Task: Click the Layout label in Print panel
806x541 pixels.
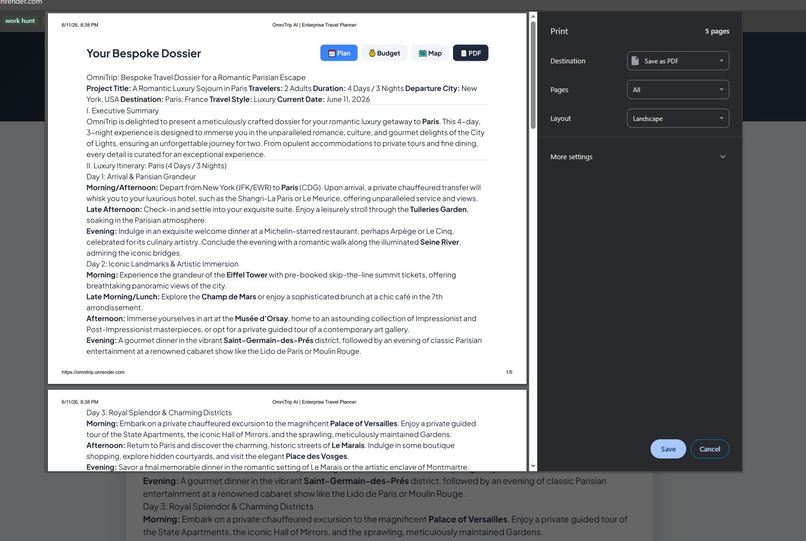Action: click(x=560, y=118)
